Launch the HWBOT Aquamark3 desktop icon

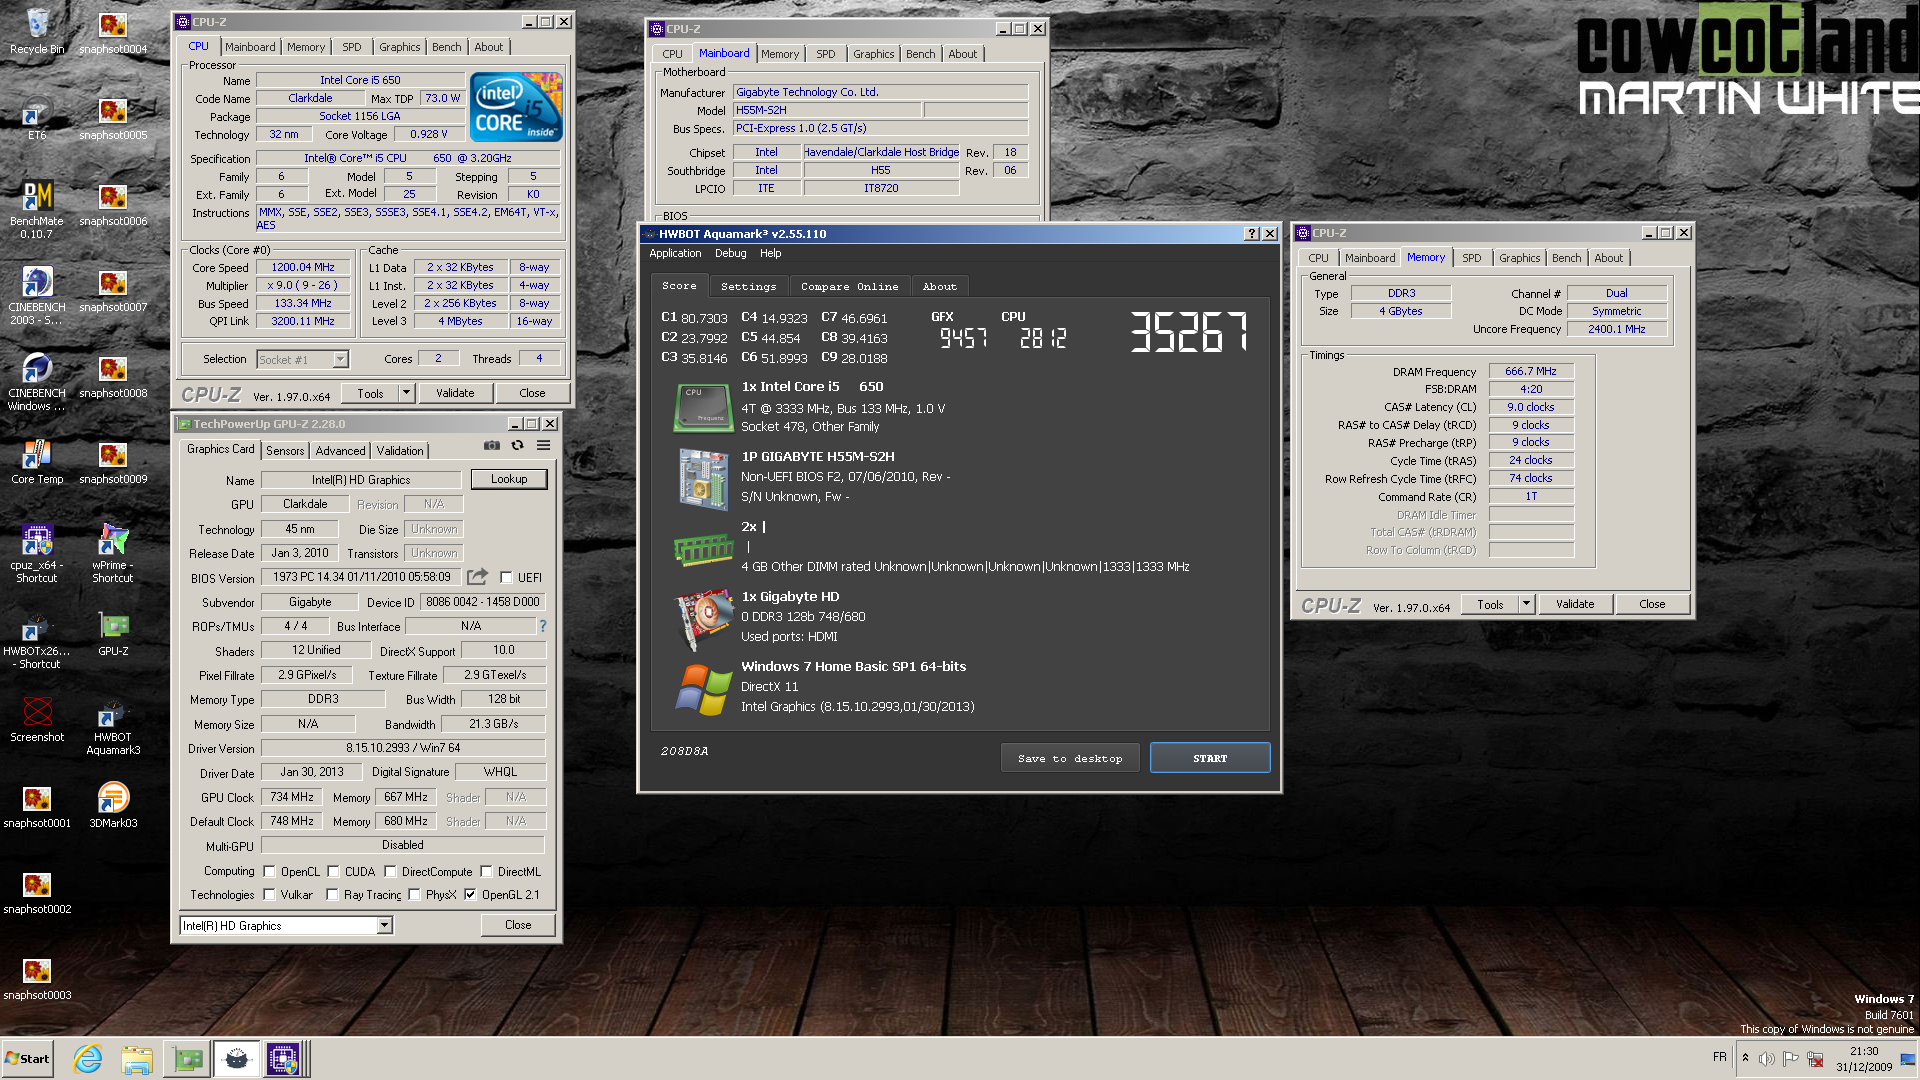pyautogui.click(x=113, y=726)
